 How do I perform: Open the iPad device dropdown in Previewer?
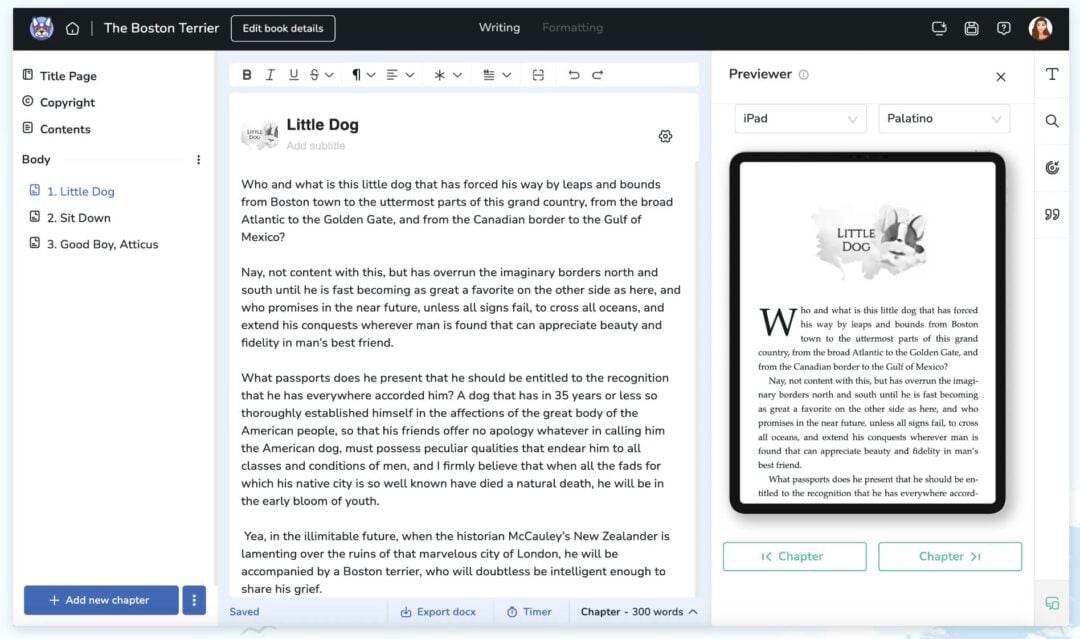pyautogui.click(x=800, y=118)
